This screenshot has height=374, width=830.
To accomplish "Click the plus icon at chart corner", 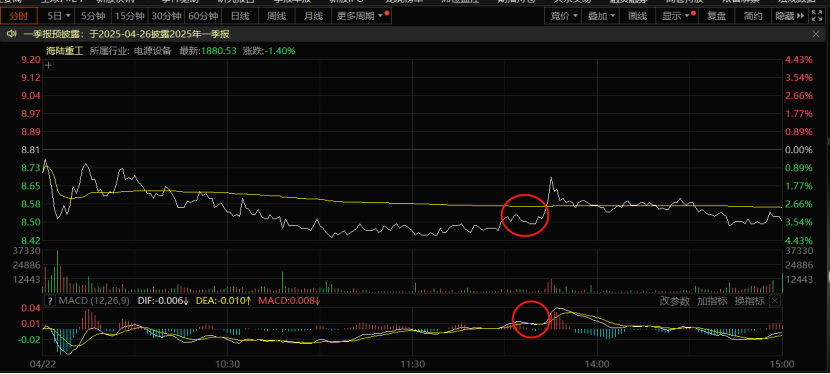I will click(x=48, y=66).
